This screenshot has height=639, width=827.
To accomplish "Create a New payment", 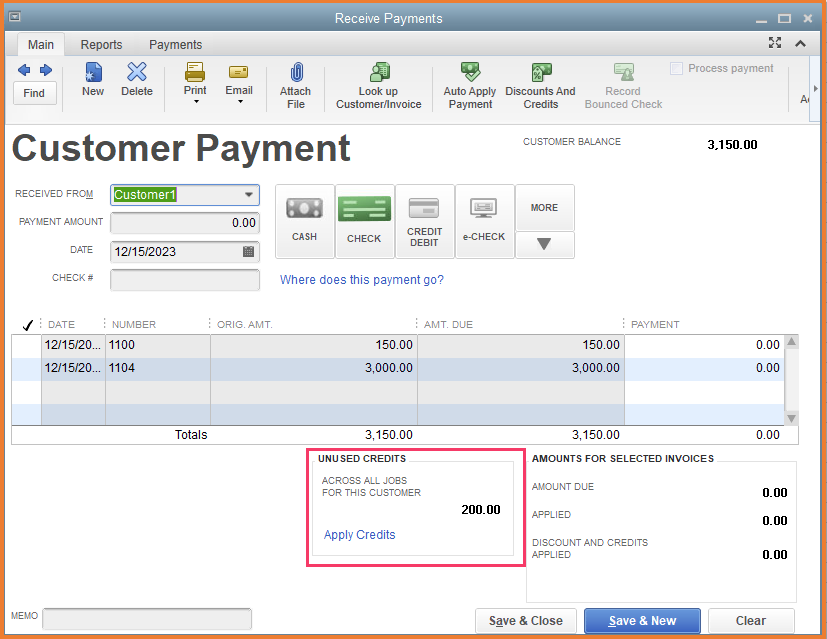I will (x=93, y=79).
